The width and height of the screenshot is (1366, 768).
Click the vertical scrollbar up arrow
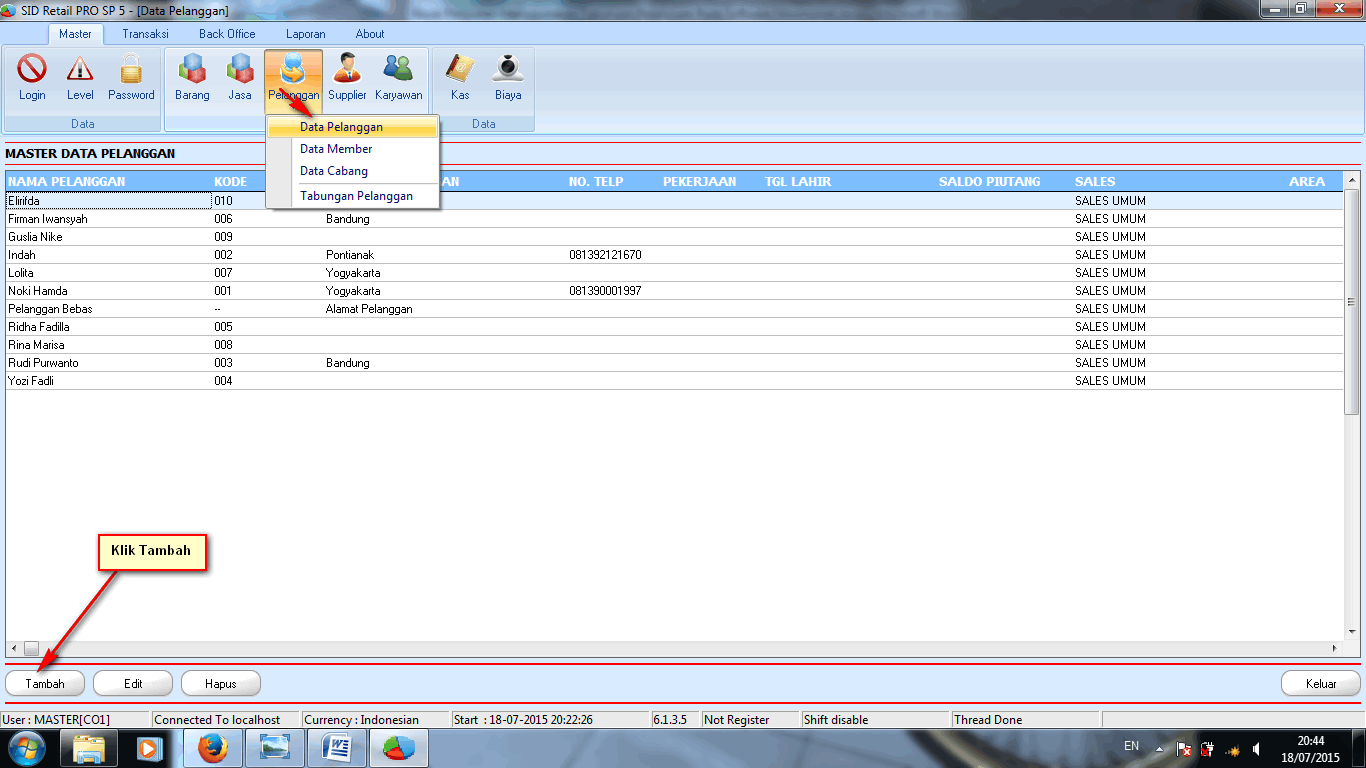click(1352, 181)
